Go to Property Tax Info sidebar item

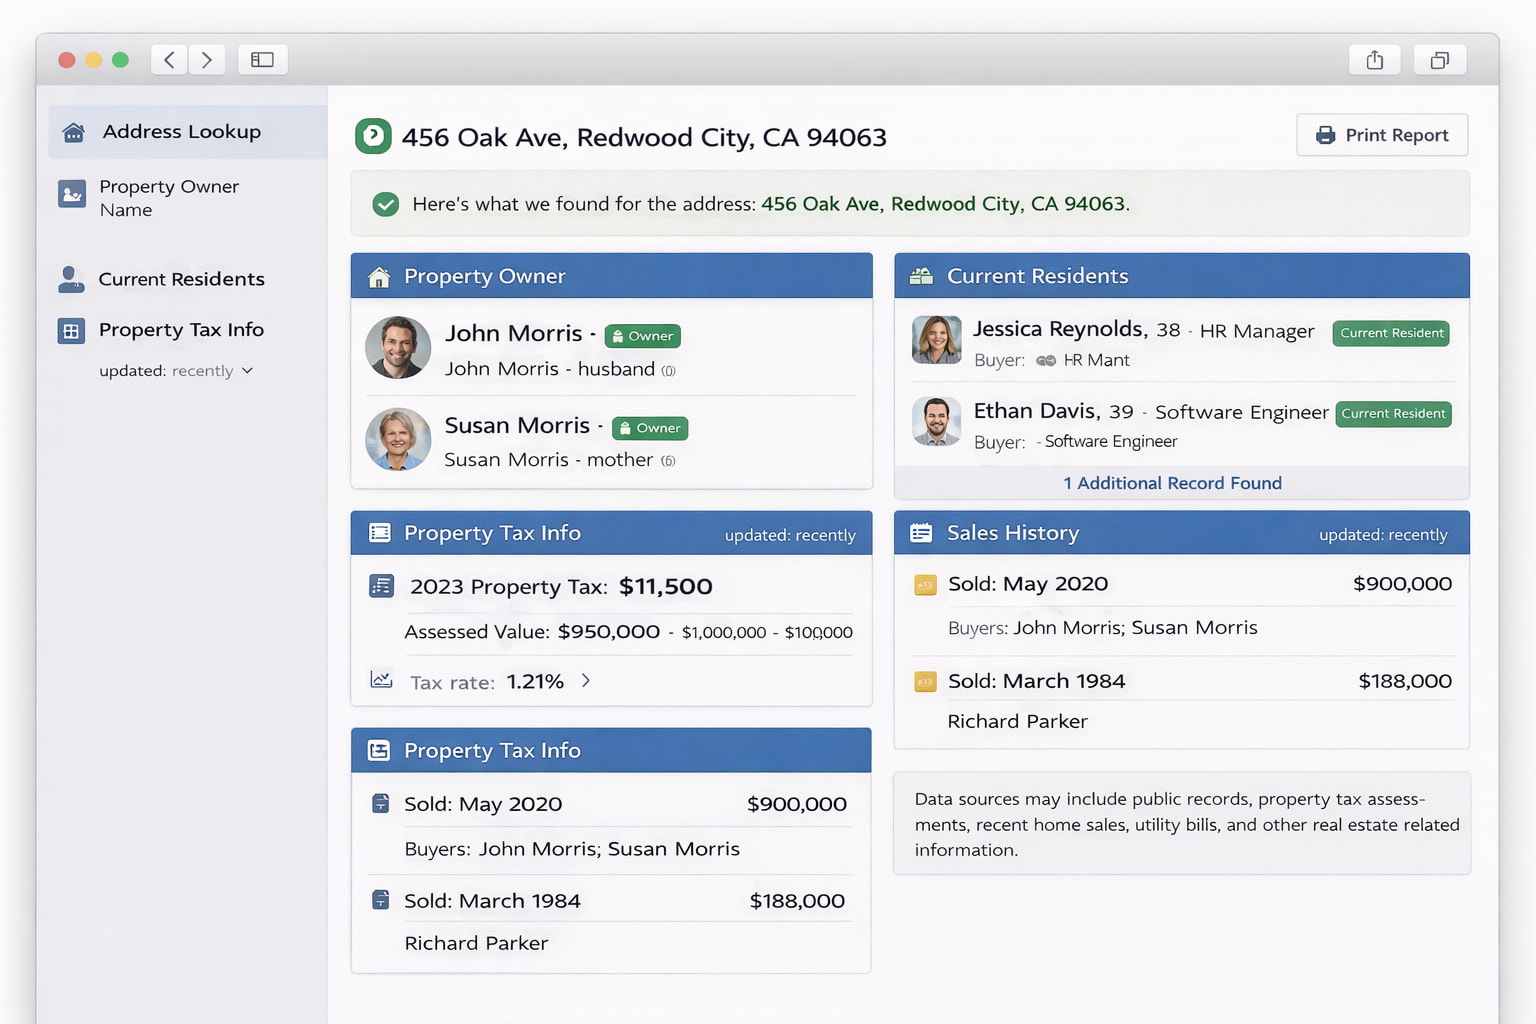[x=181, y=330]
